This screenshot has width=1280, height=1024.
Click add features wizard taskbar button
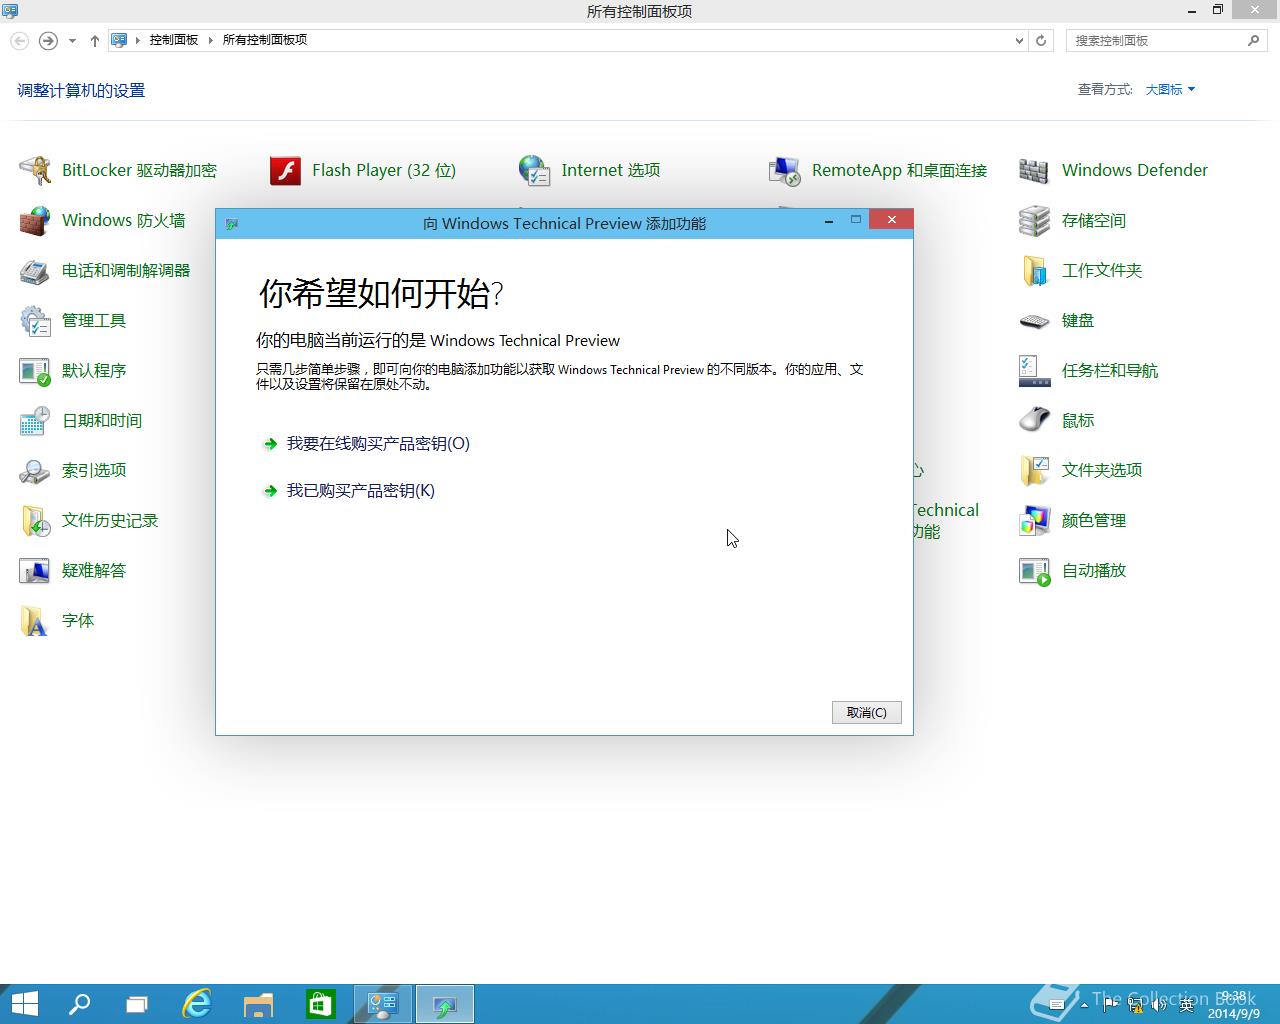point(444,1004)
